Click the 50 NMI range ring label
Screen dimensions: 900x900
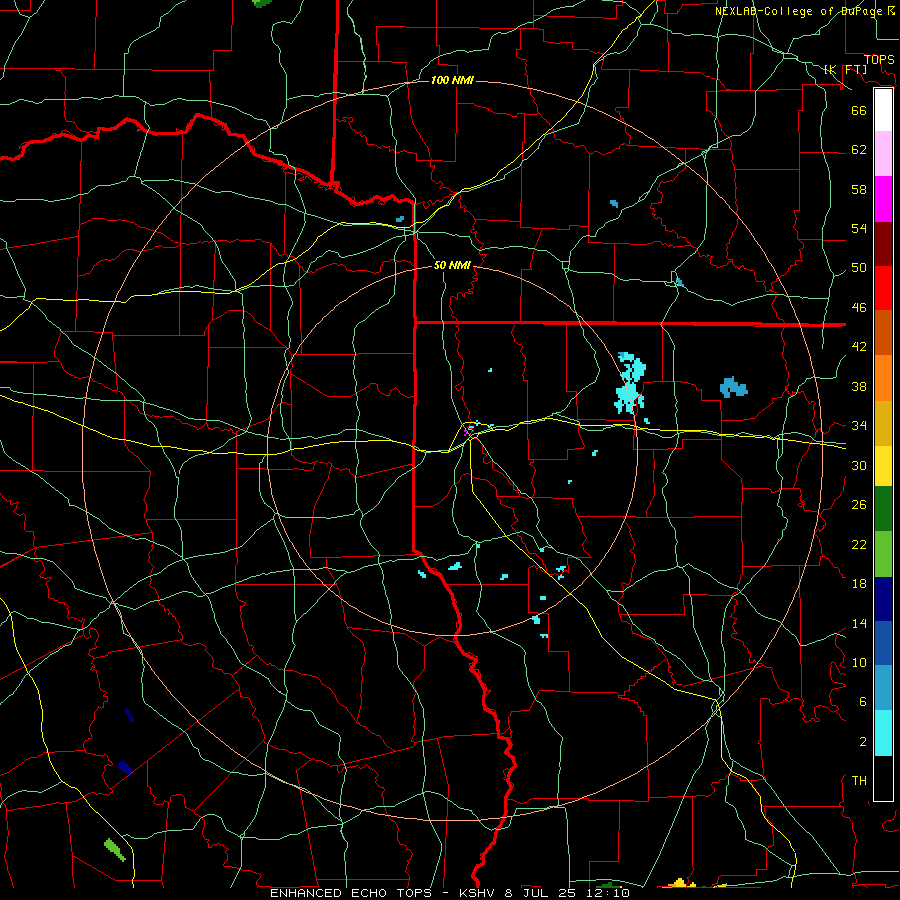tap(452, 265)
